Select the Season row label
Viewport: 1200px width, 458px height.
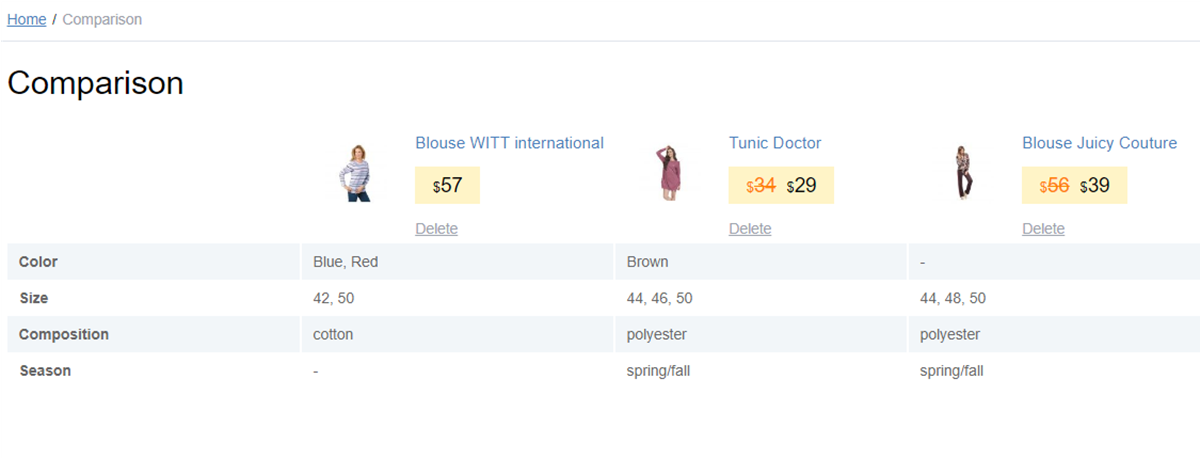tap(45, 370)
